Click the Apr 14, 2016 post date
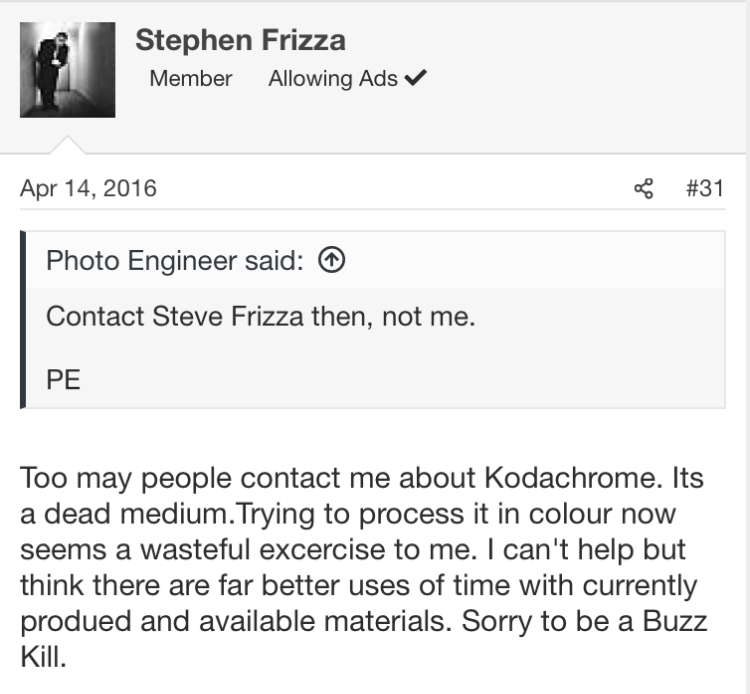 point(88,188)
